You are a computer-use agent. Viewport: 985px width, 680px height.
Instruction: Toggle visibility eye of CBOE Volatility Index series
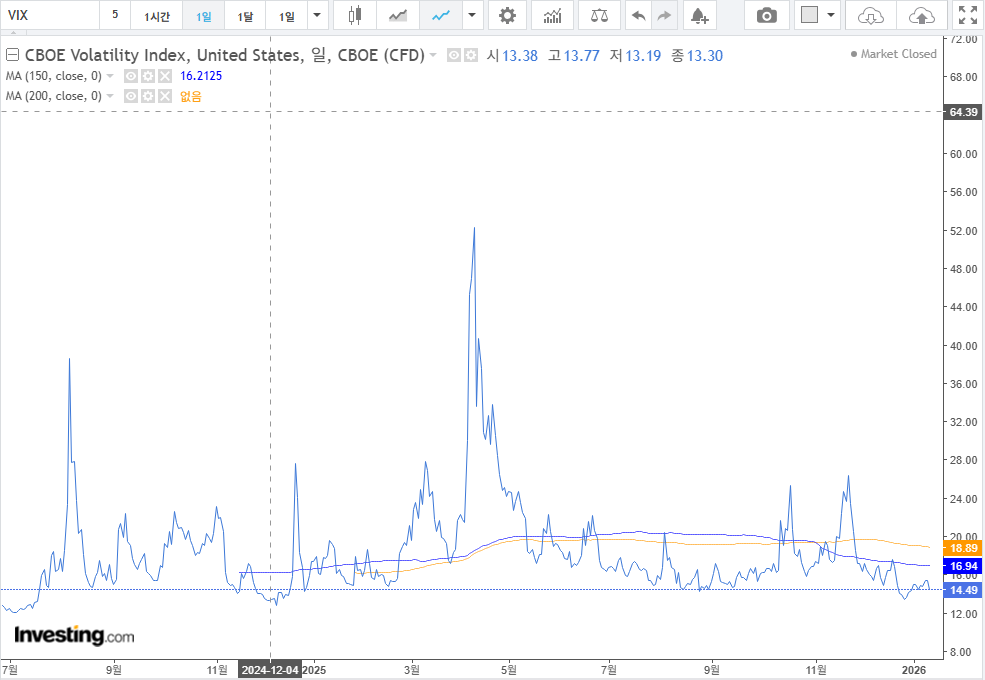(x=454, y=55)
